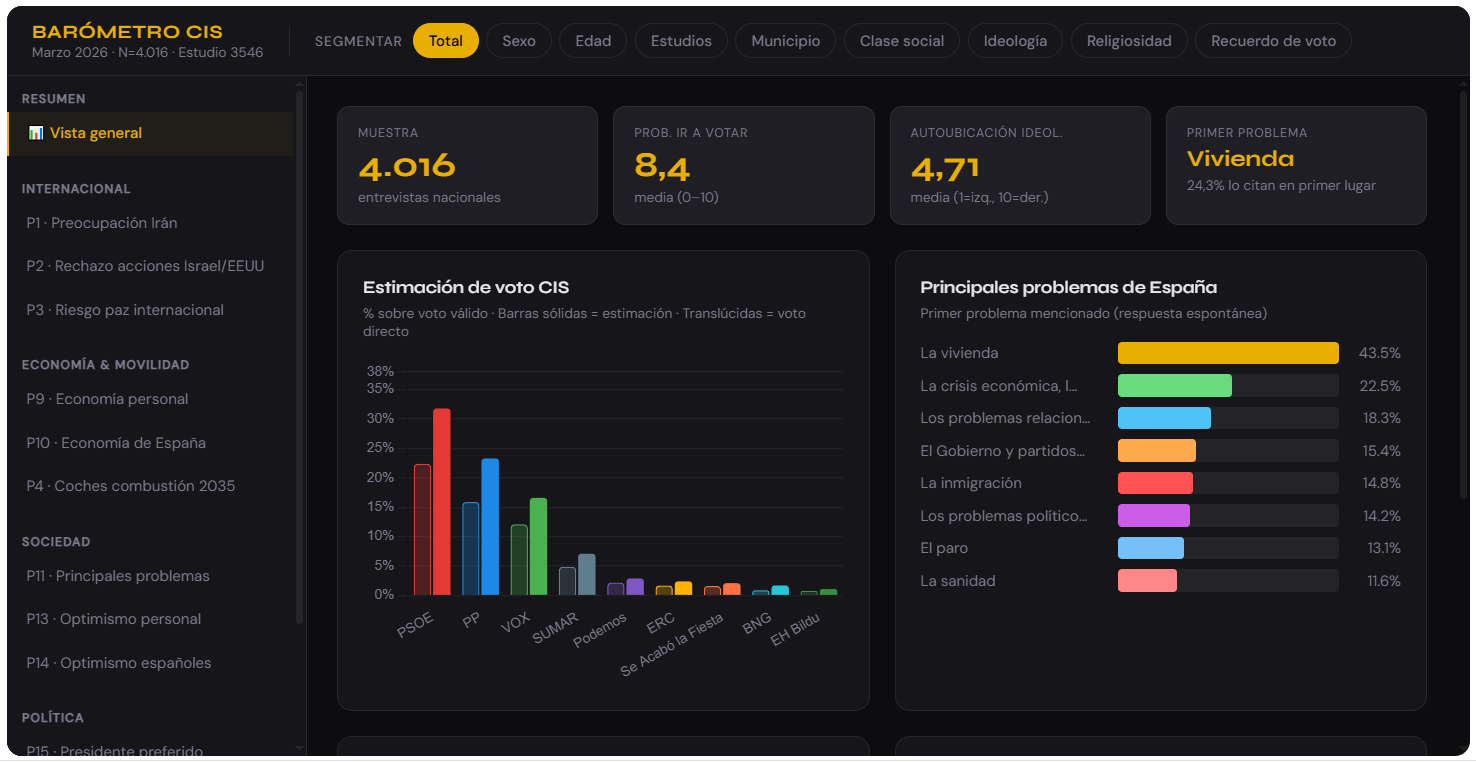Open P9 Economía personal question
Screen dimensions: 1476x762
click(107, 399)
